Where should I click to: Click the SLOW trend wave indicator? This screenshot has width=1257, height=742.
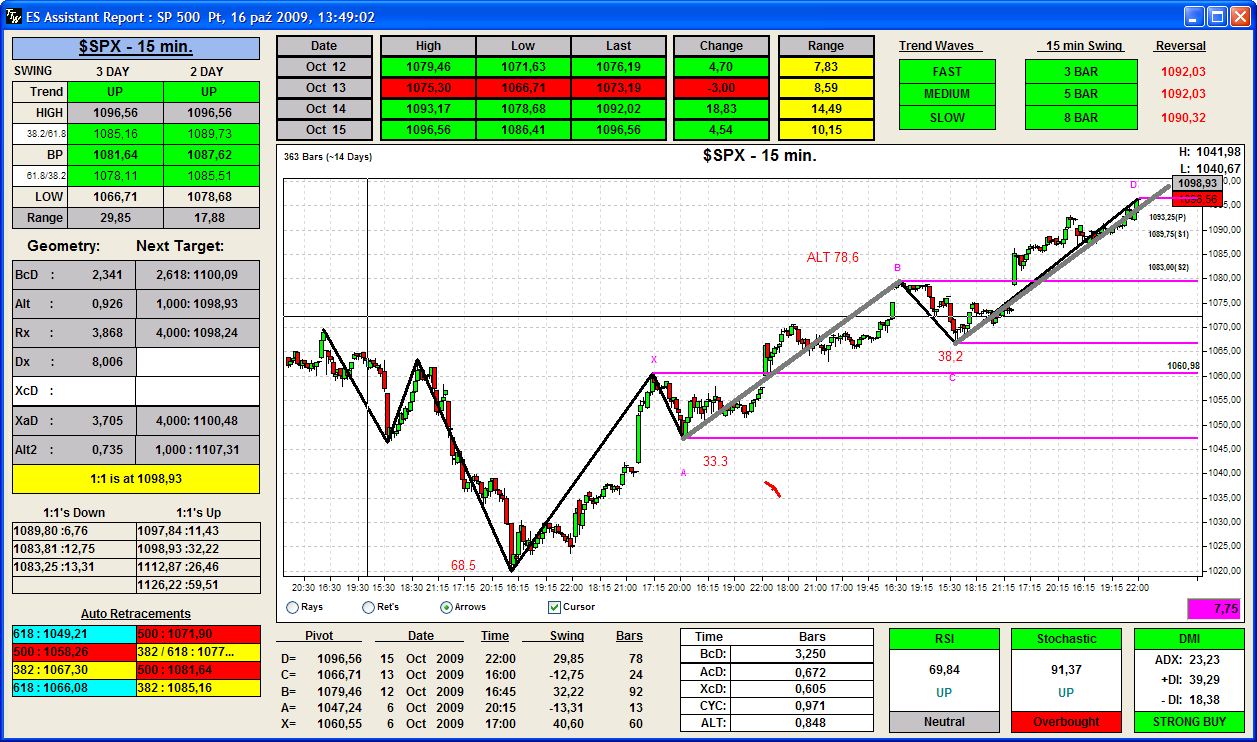coord(947,117)
